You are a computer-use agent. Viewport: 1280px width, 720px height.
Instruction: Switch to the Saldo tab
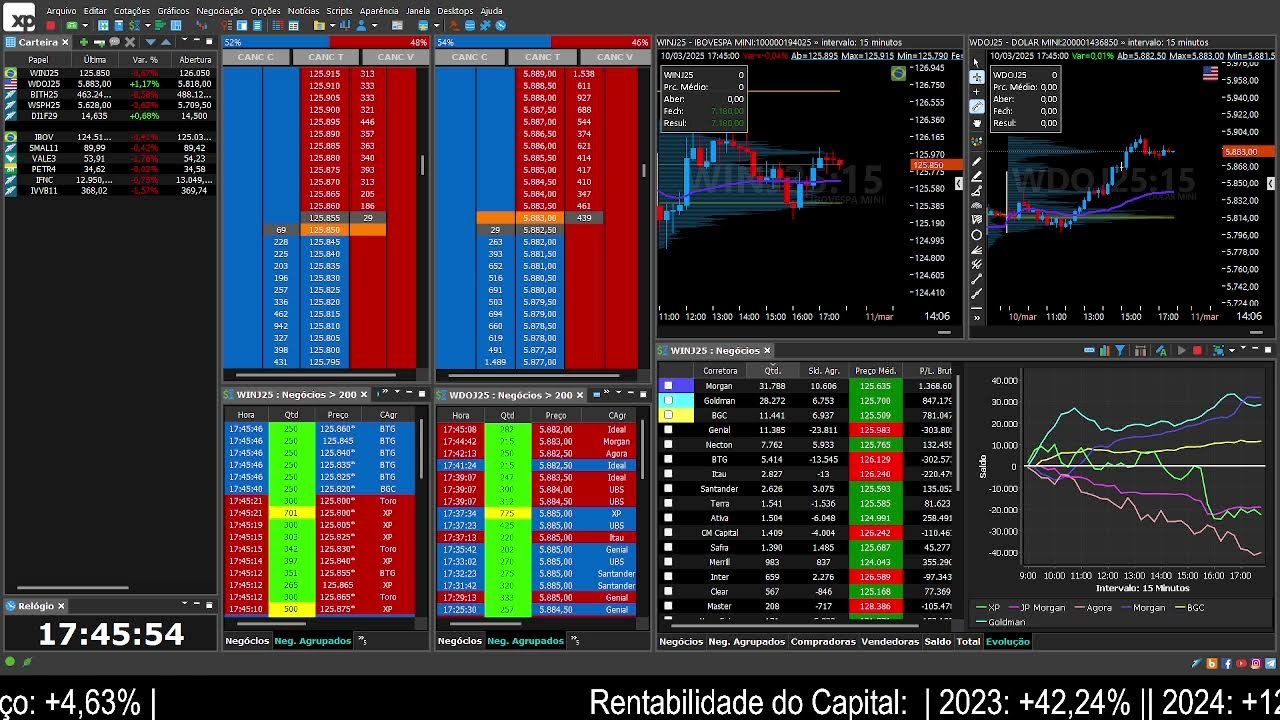tap(938, 641)
